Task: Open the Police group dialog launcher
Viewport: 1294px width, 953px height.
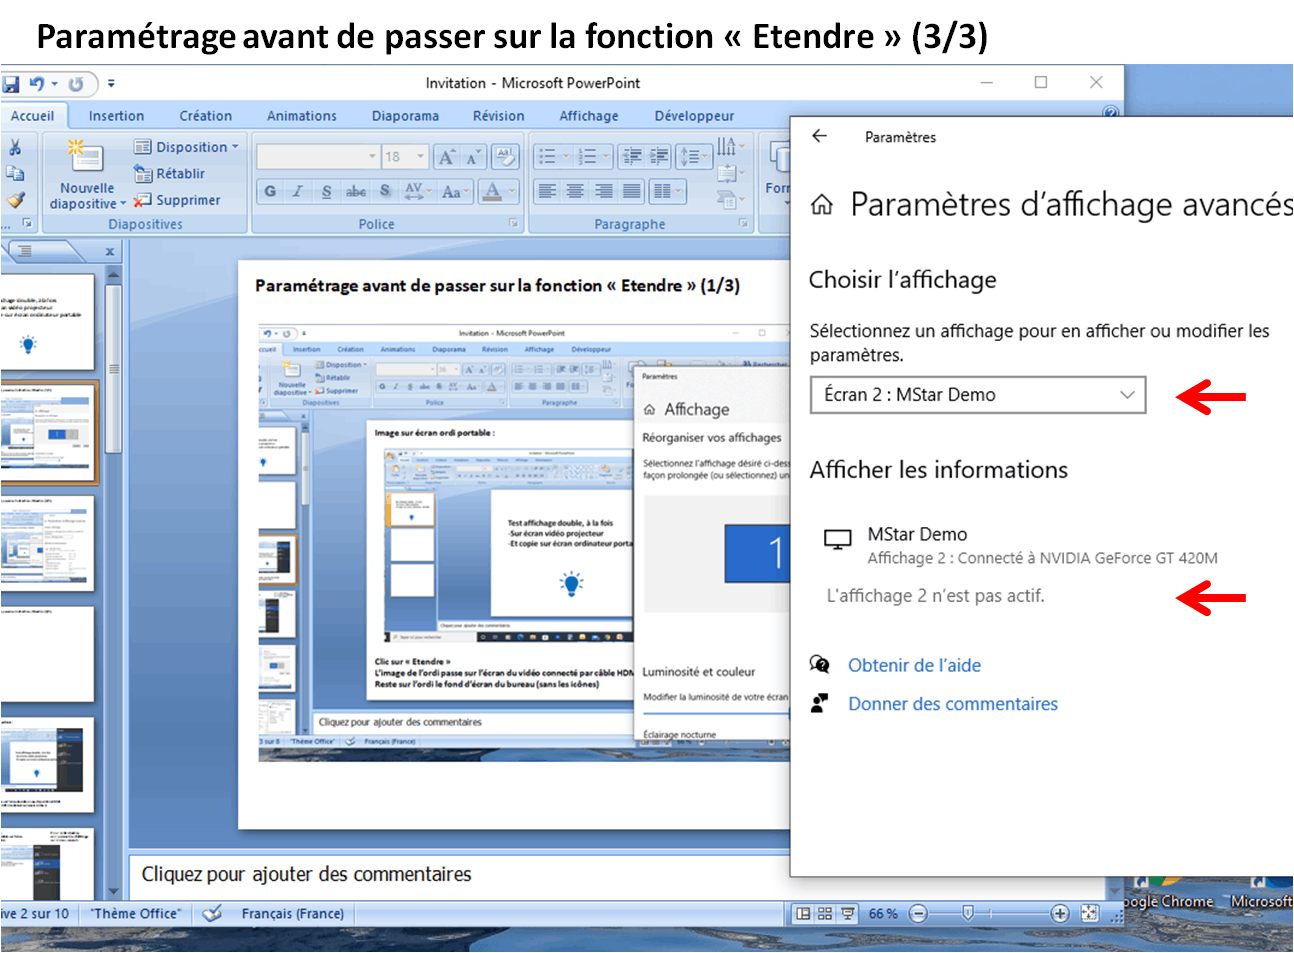Action: [x=514, y=224]
